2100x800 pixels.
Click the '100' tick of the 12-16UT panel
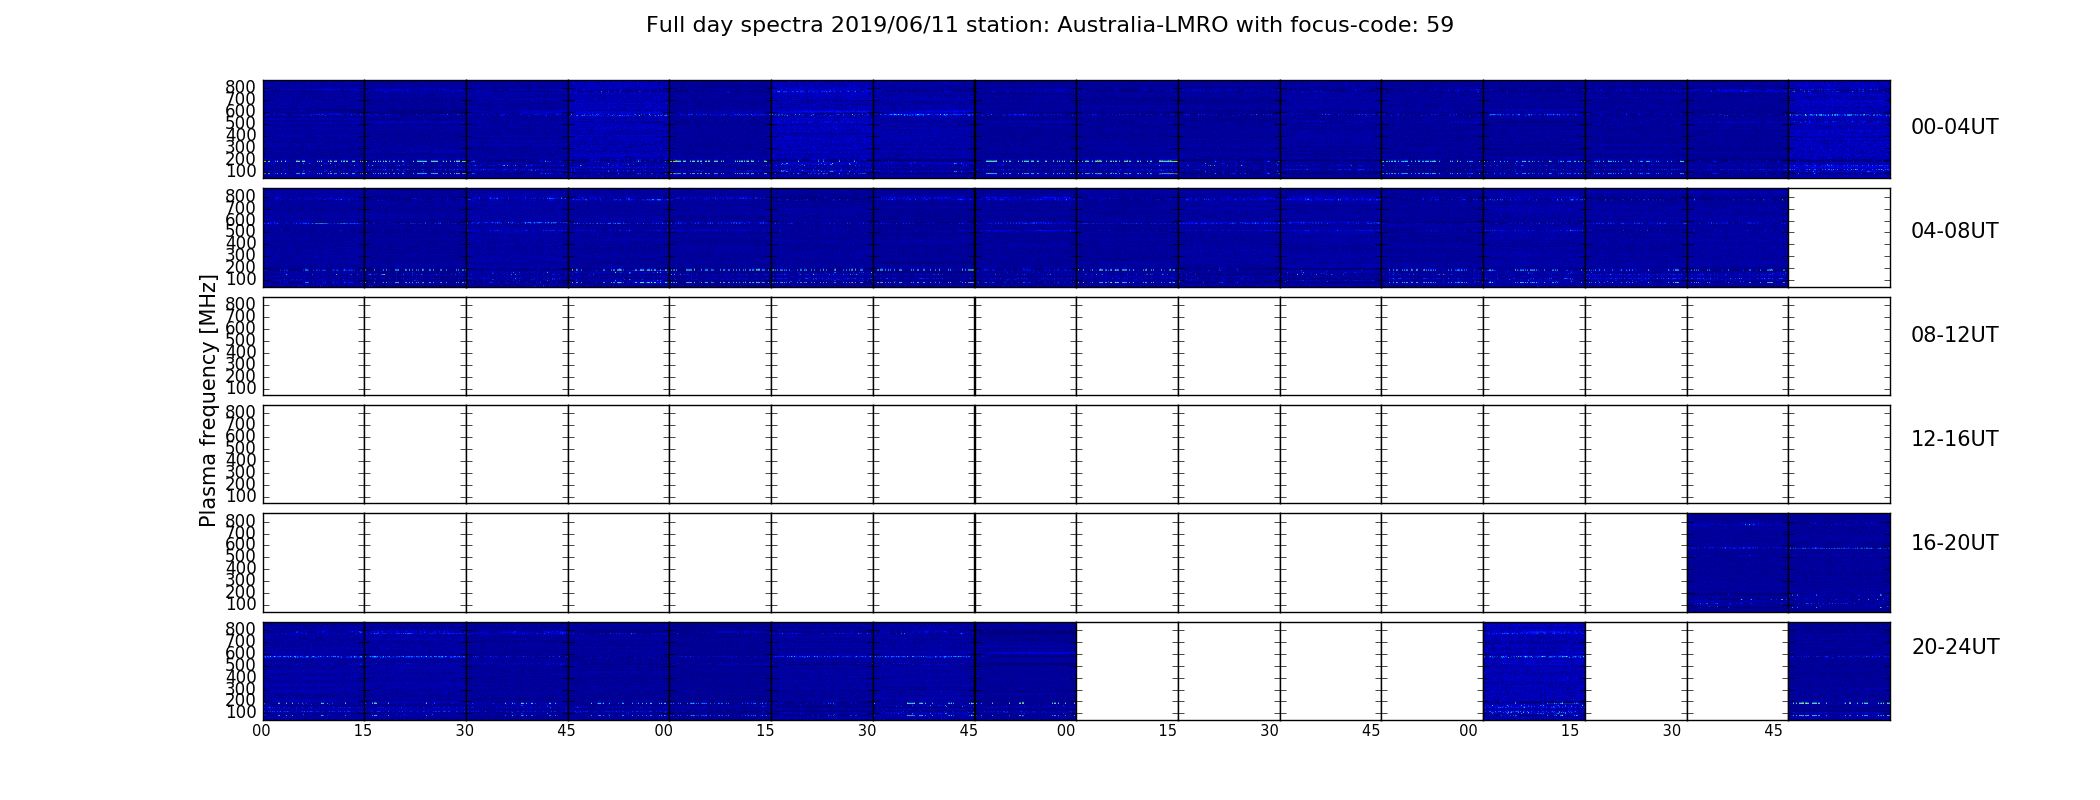tap(241, 496)
